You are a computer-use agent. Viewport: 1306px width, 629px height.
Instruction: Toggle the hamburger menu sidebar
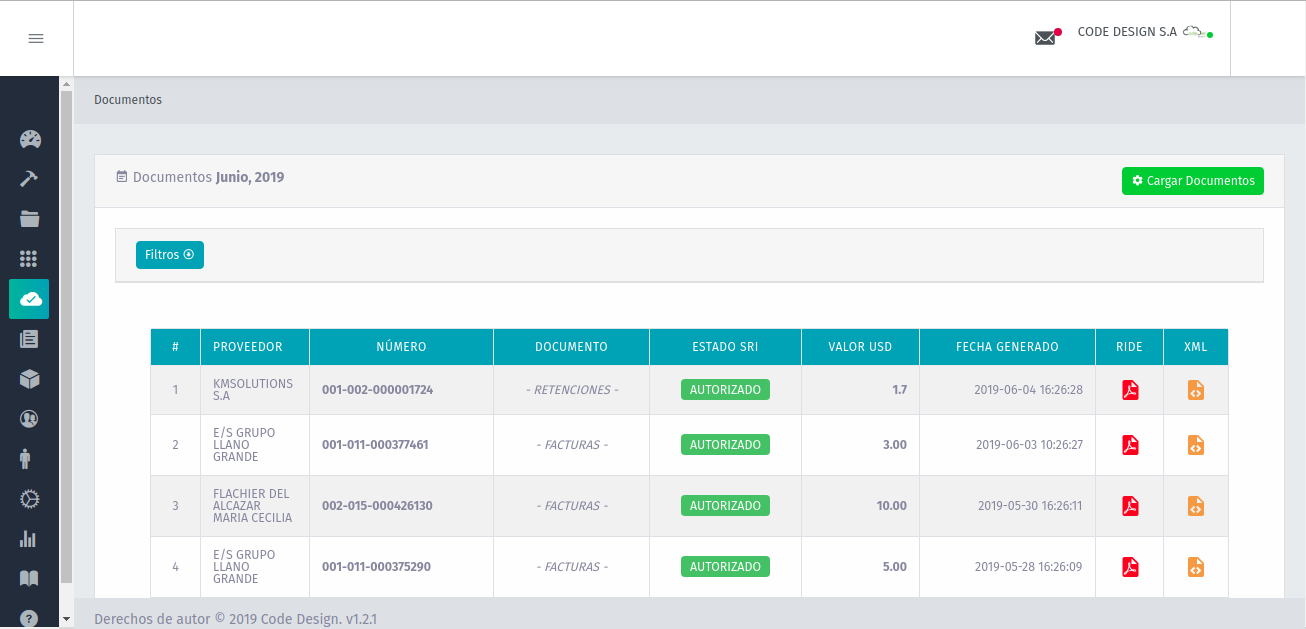(x=36, y=39)
